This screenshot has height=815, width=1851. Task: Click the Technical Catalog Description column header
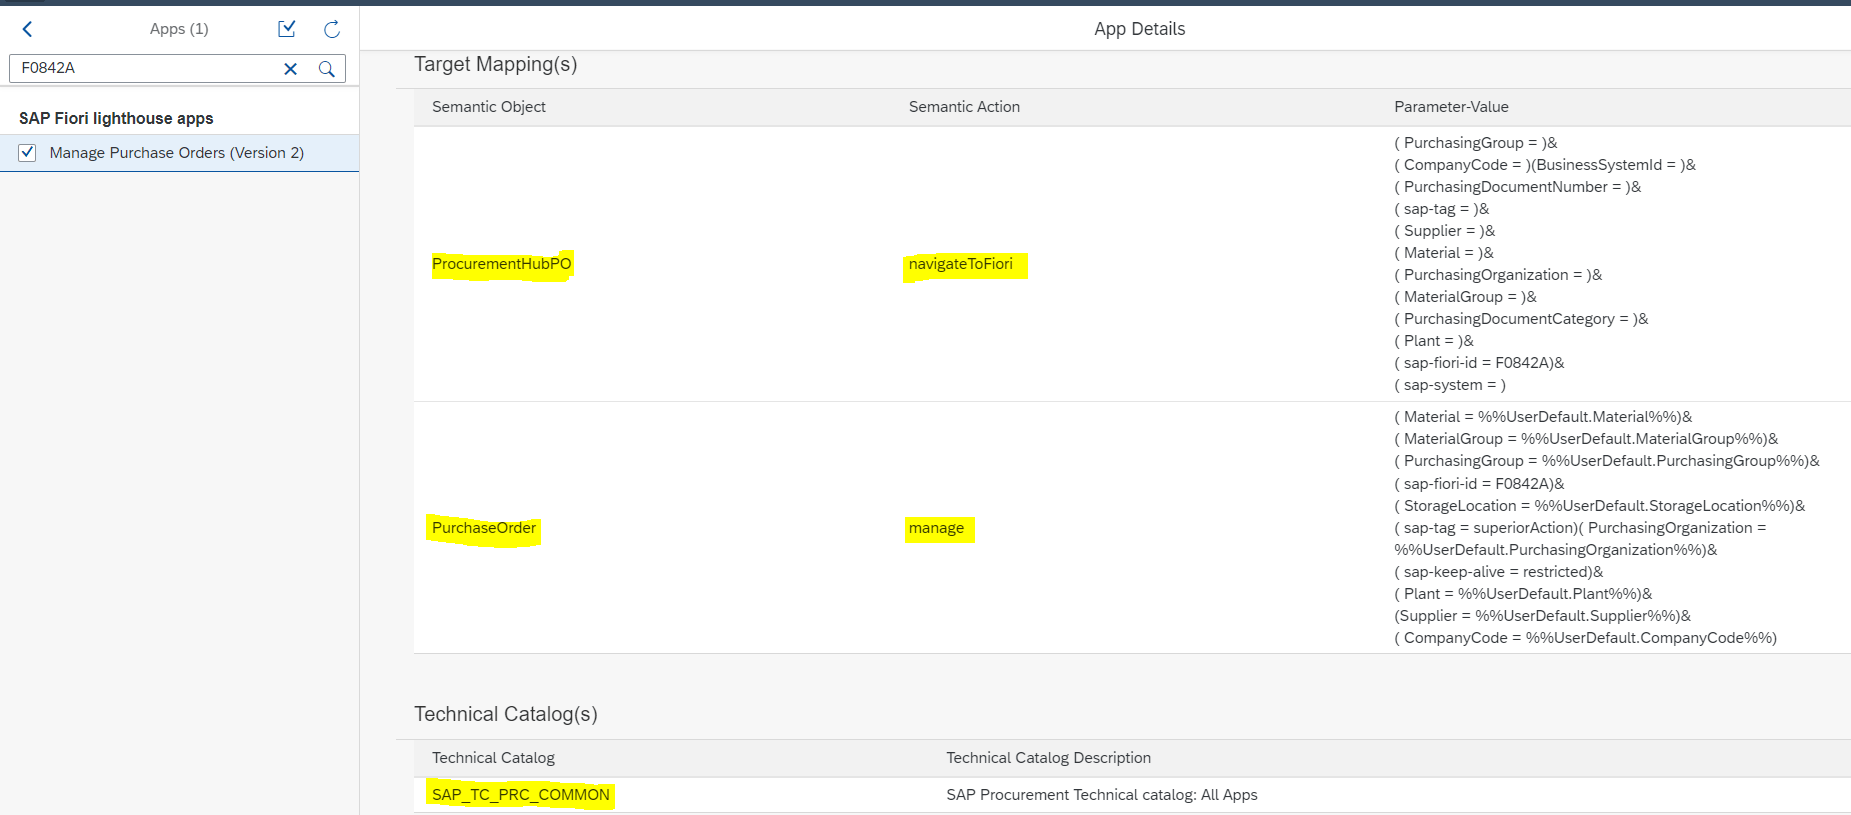(x=1048, y=758)
